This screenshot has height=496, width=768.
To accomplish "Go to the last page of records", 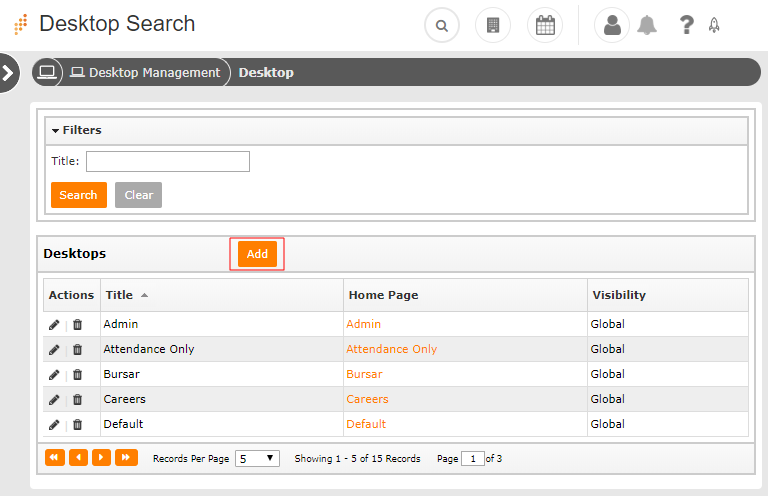I will [126, 458].
